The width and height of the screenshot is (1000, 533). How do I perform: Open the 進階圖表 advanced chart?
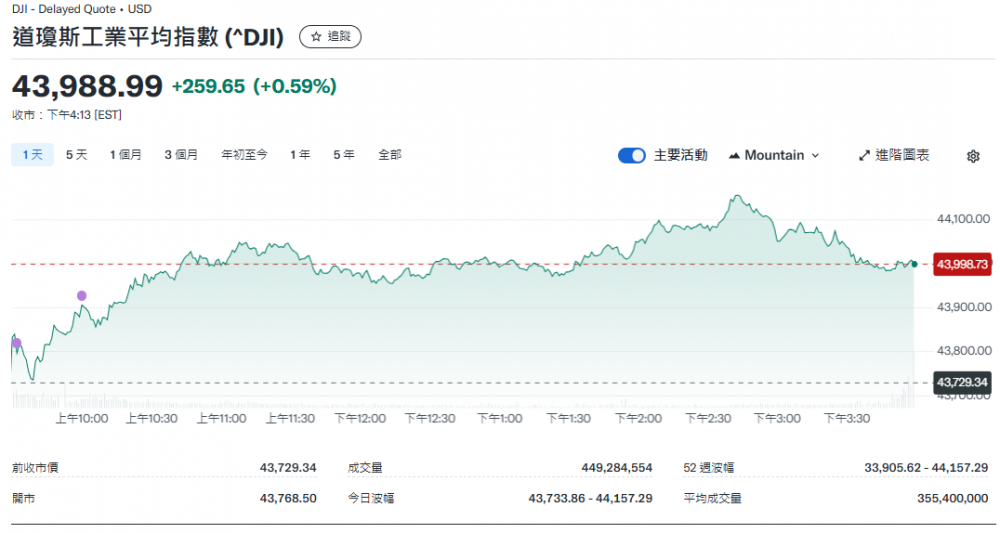tap(894, 155)
